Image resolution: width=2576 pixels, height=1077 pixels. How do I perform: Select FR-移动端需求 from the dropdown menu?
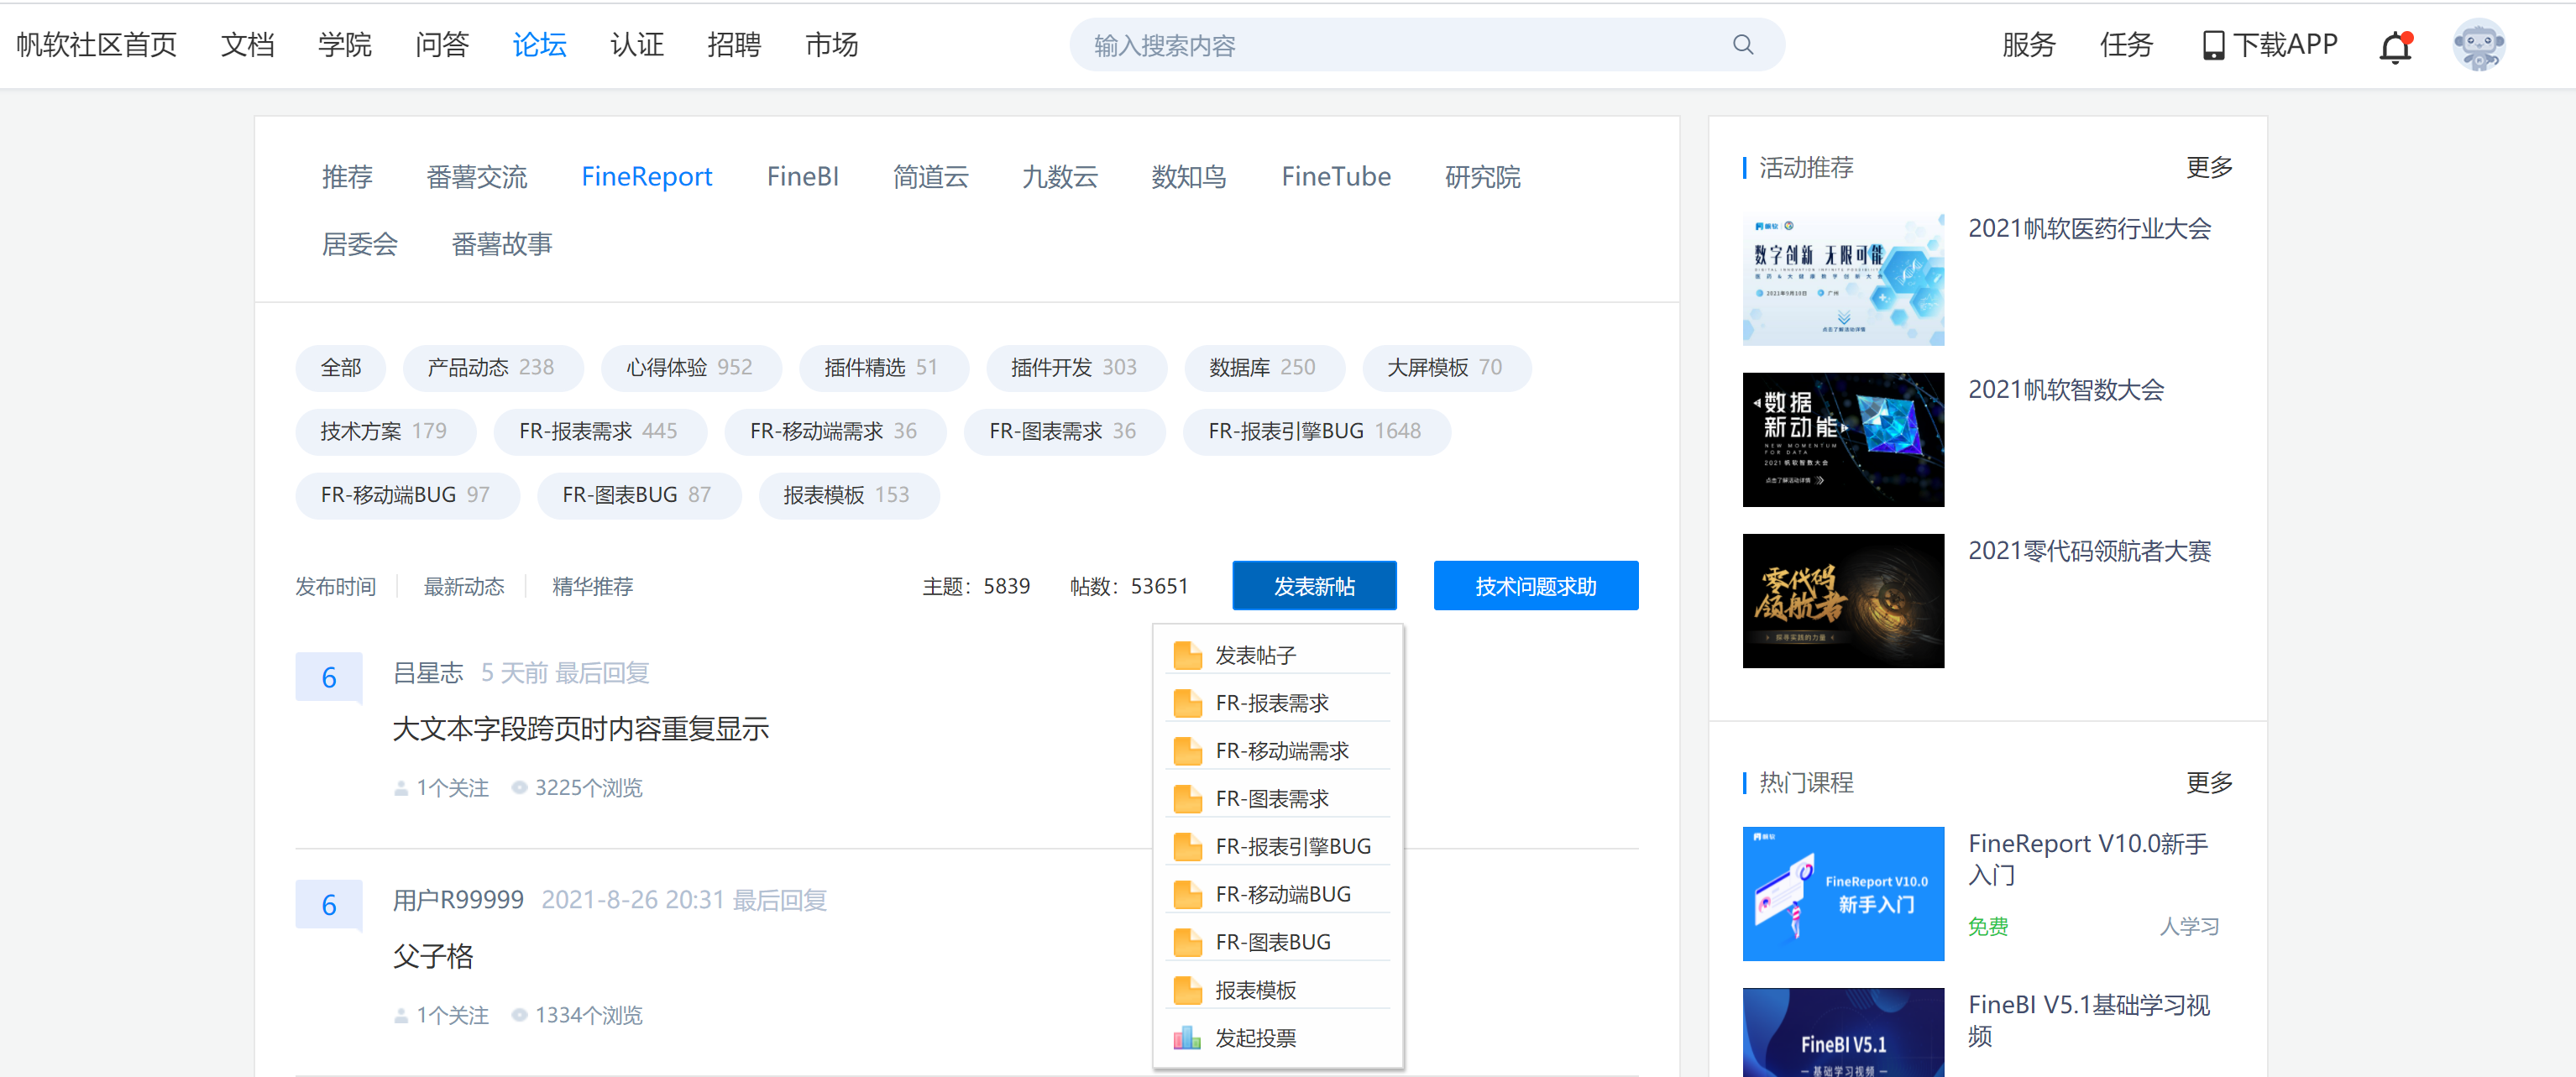pyautogui.click(x=1281, y=751)
